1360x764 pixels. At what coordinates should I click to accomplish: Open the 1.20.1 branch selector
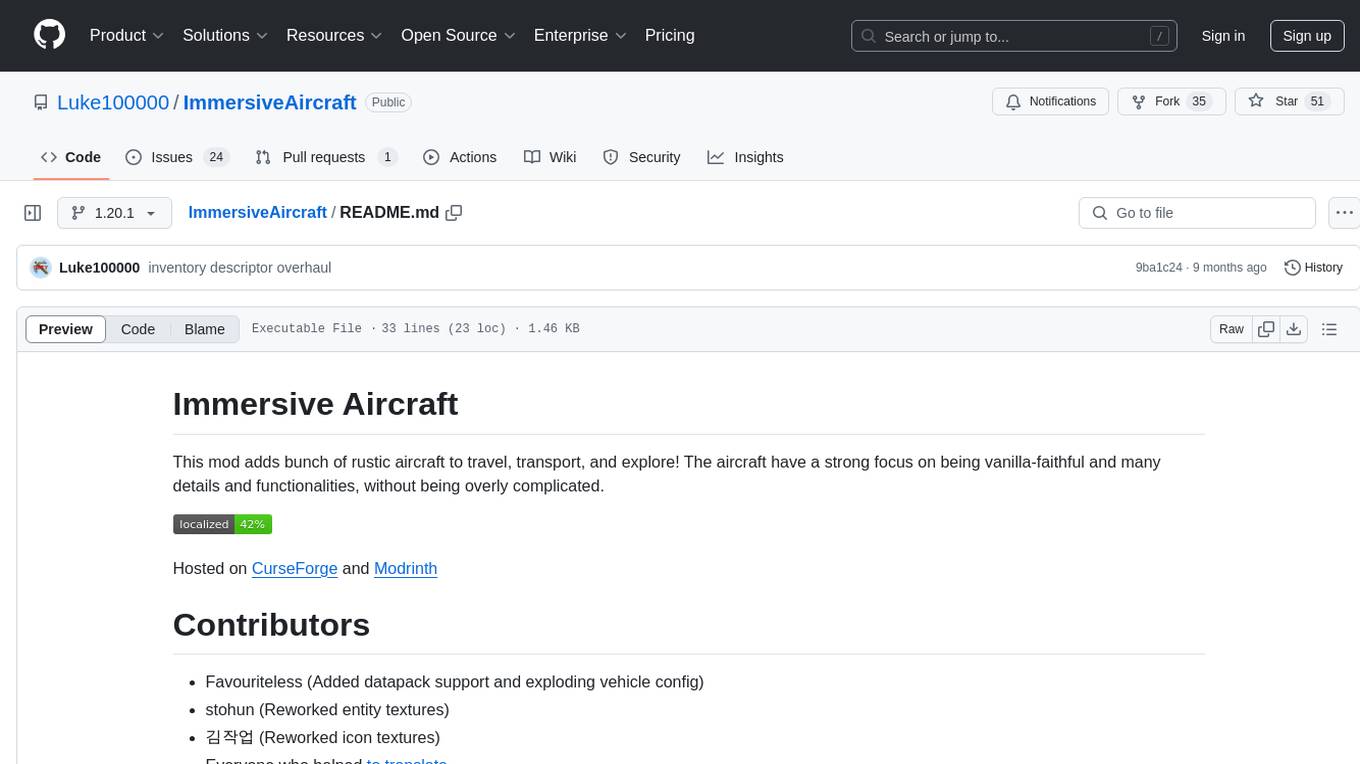coord(114,213)
